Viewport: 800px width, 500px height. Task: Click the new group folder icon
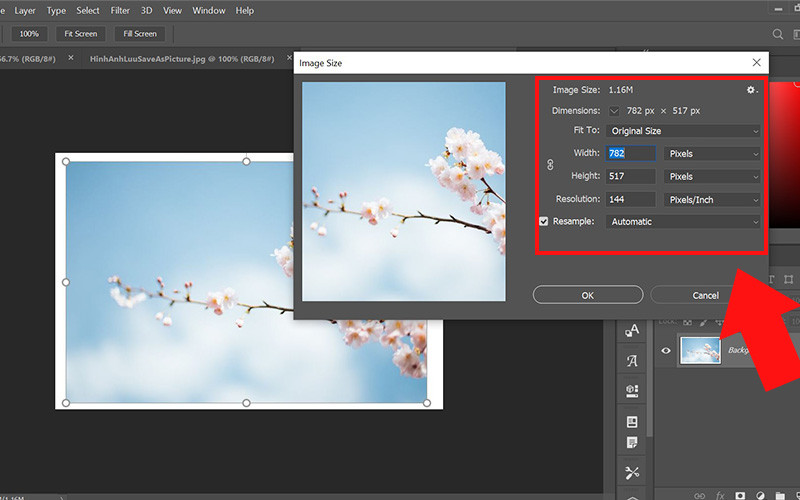tap(780, 495)
